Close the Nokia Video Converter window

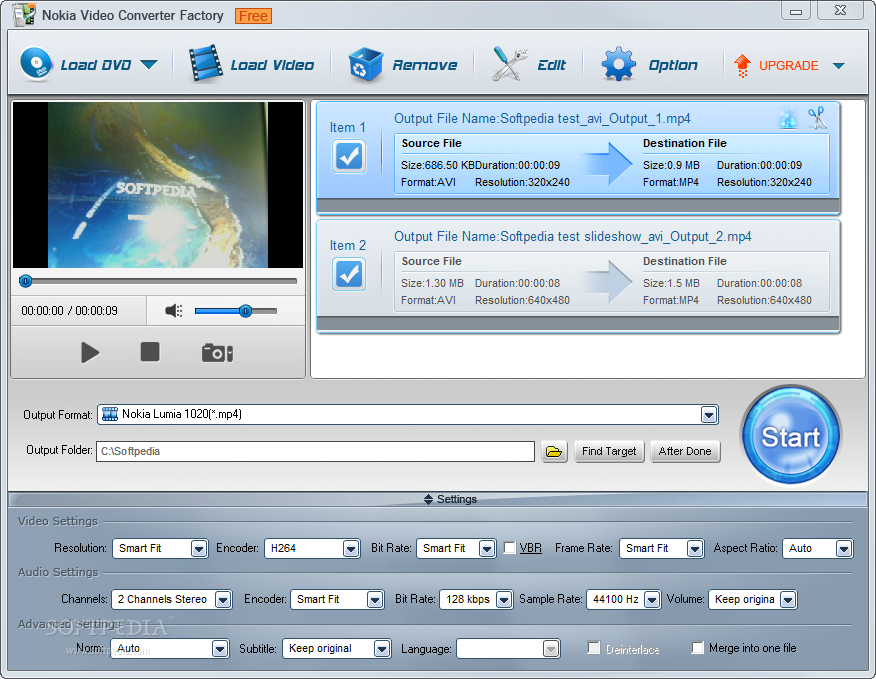tap(840, 11)
